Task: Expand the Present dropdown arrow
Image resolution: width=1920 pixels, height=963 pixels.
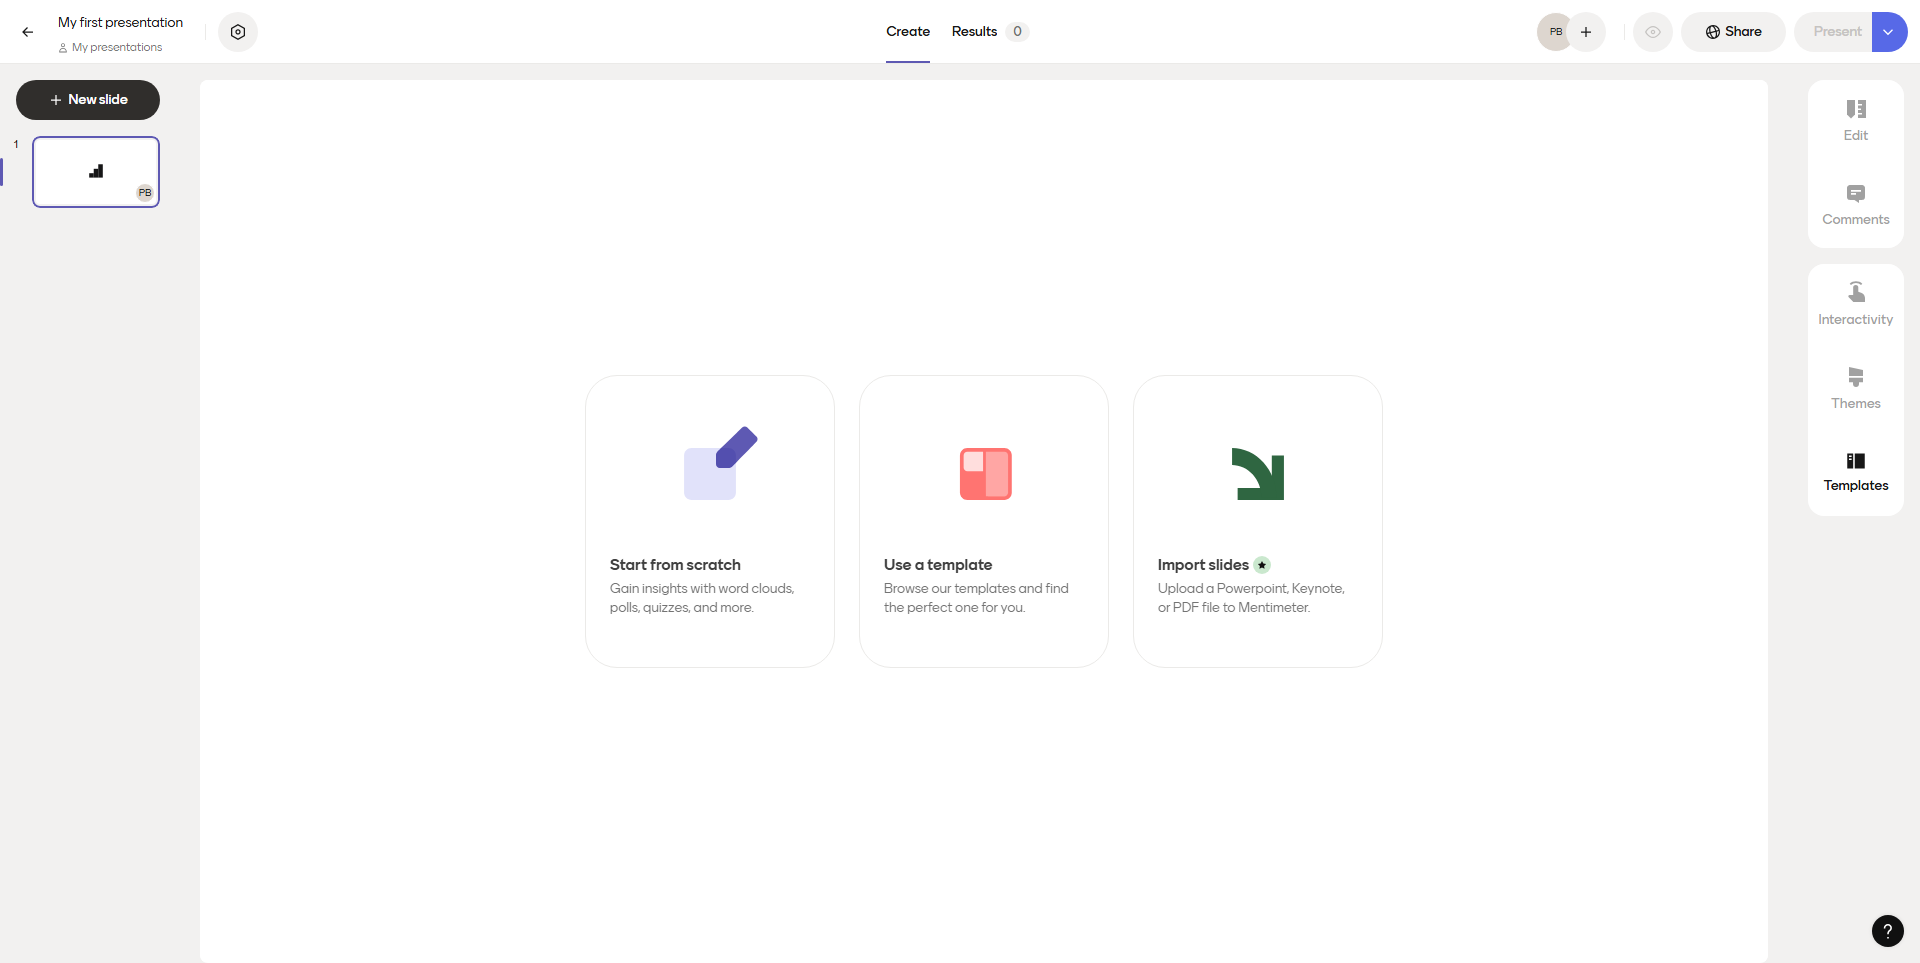Action: pyautogui.click(x=1889, y=32)
